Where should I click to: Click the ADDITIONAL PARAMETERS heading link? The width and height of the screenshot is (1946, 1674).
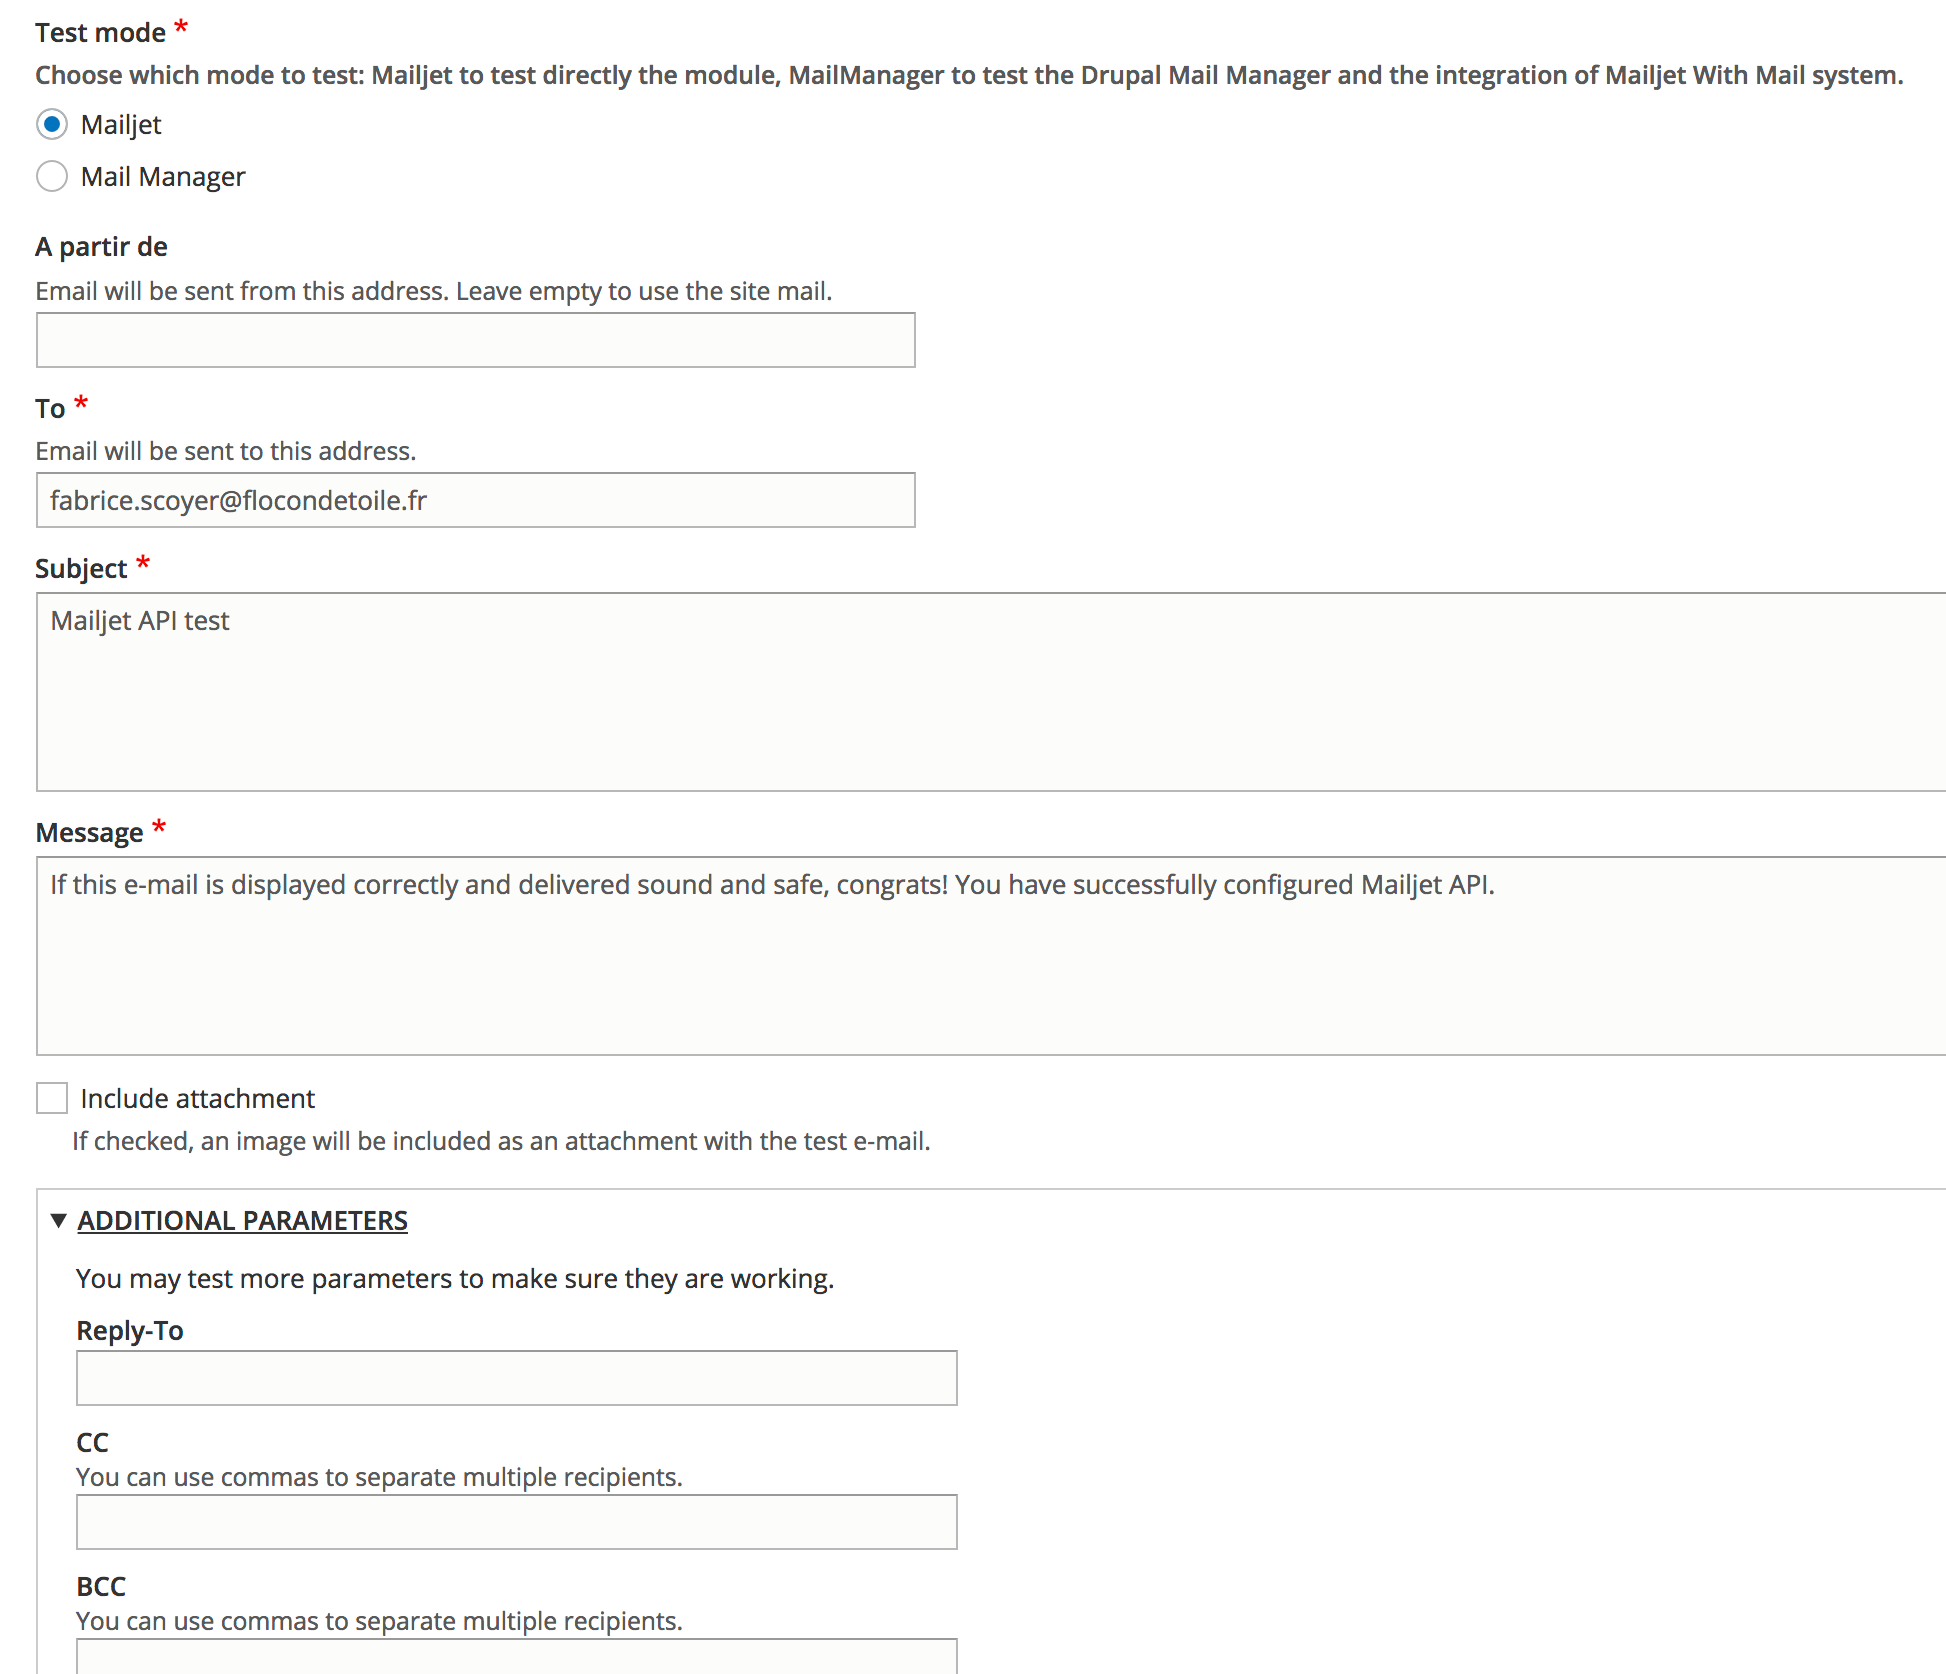click(242, 1221)
